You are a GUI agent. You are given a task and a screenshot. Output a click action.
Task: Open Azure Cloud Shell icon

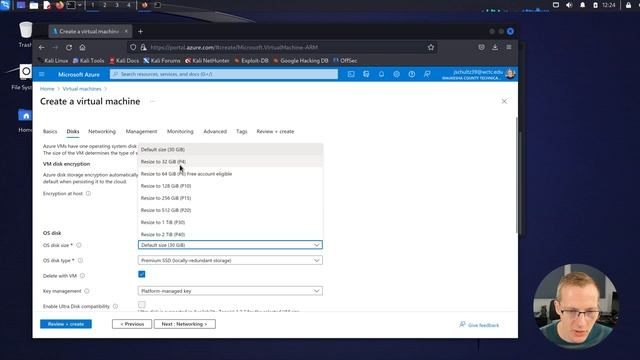351,74
